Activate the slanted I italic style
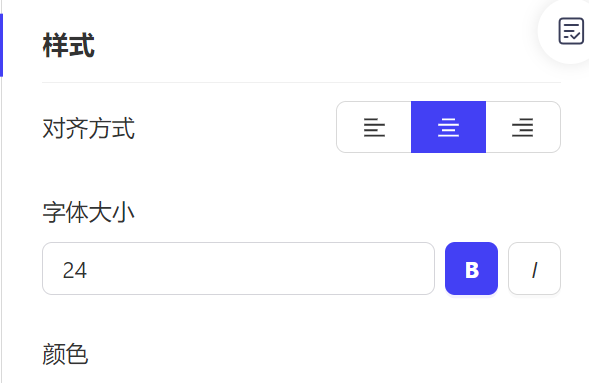 pyautogui.click(x=535, y=270)
